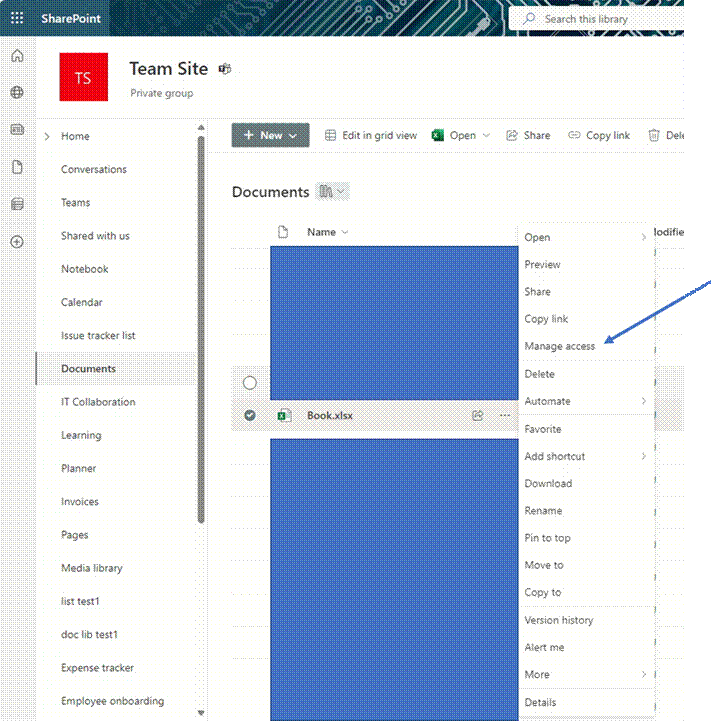Viewport: 712px width, 721px height.
Task: Click the search magnifier icon
Action: (529, 18)
